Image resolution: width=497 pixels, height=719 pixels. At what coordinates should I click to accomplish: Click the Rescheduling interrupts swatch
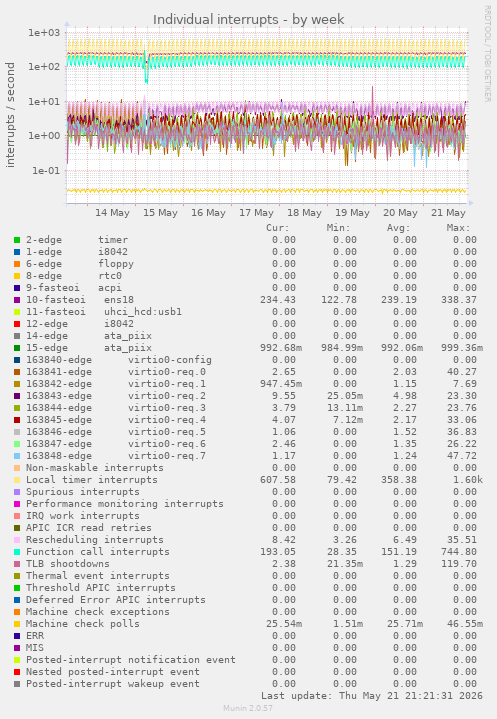point(17,540)
